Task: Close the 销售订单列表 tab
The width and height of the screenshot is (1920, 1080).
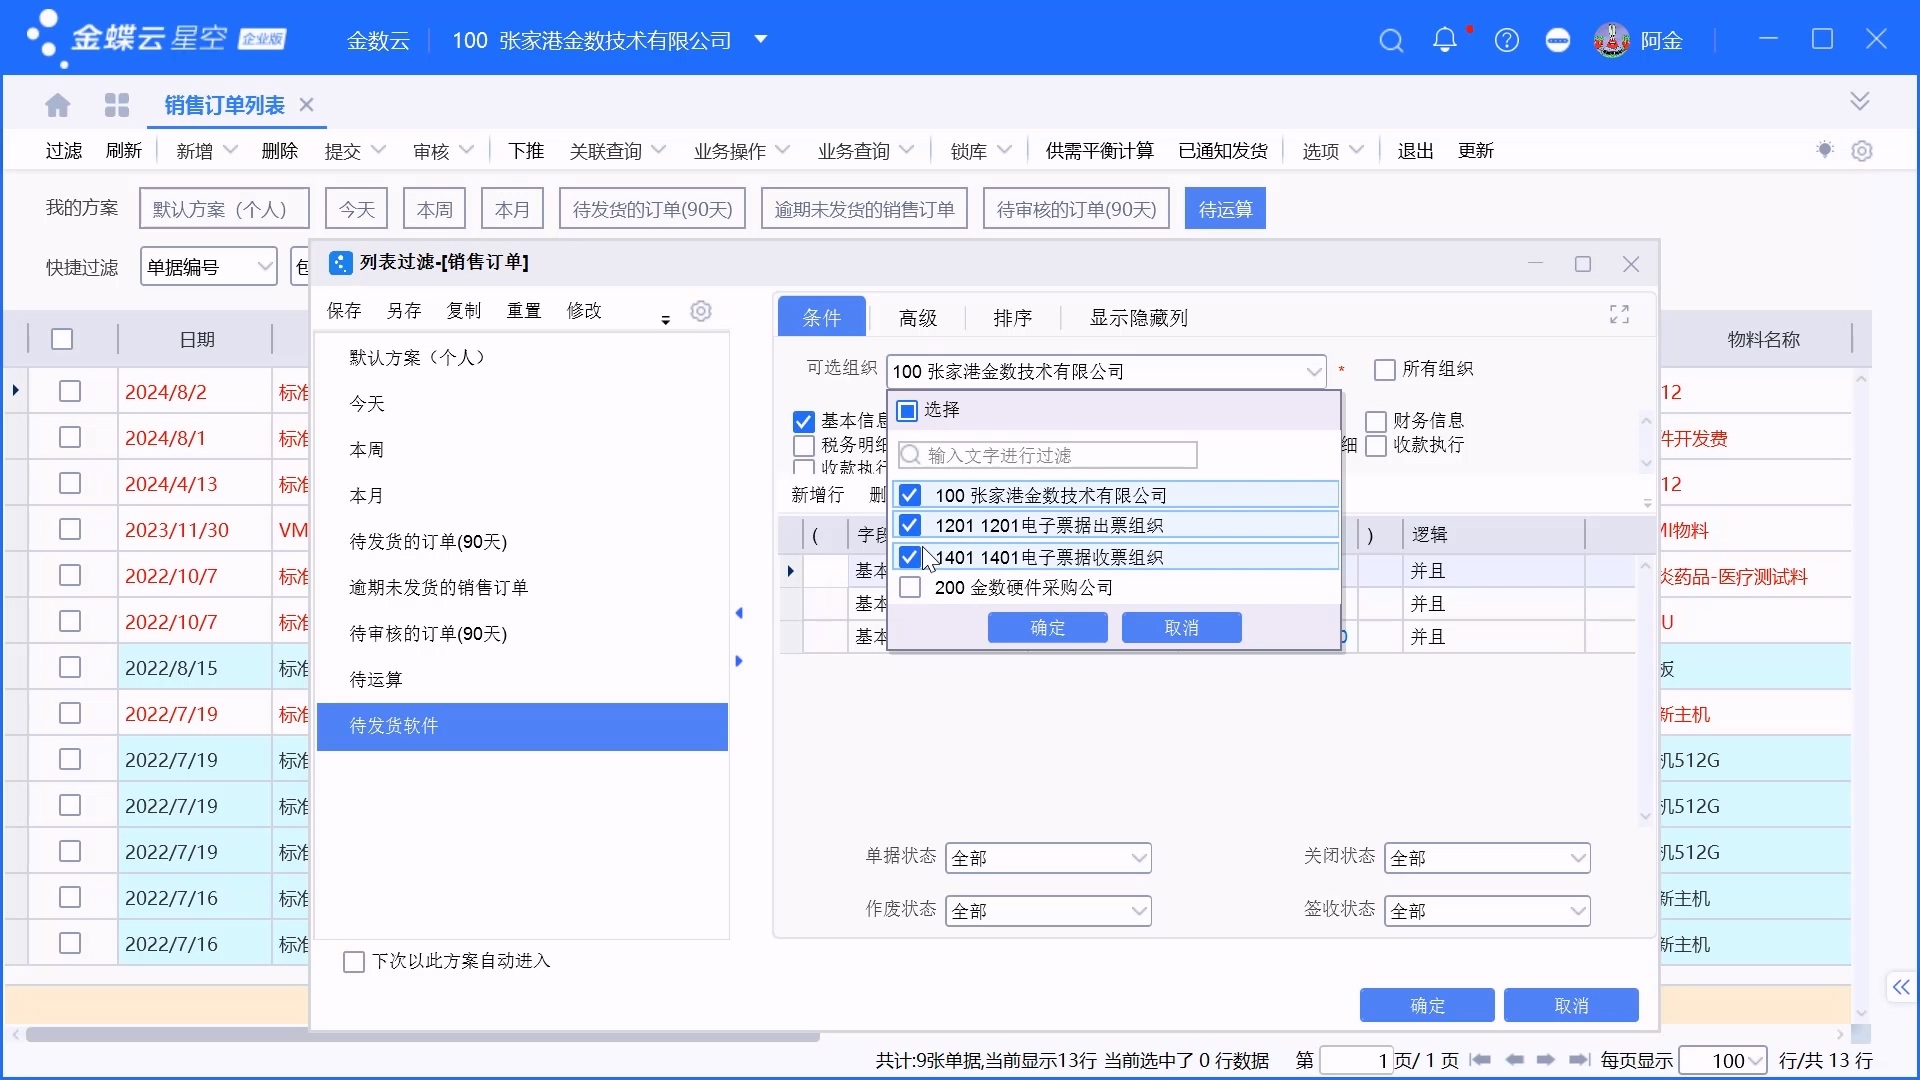Action: tap(307, 104)
